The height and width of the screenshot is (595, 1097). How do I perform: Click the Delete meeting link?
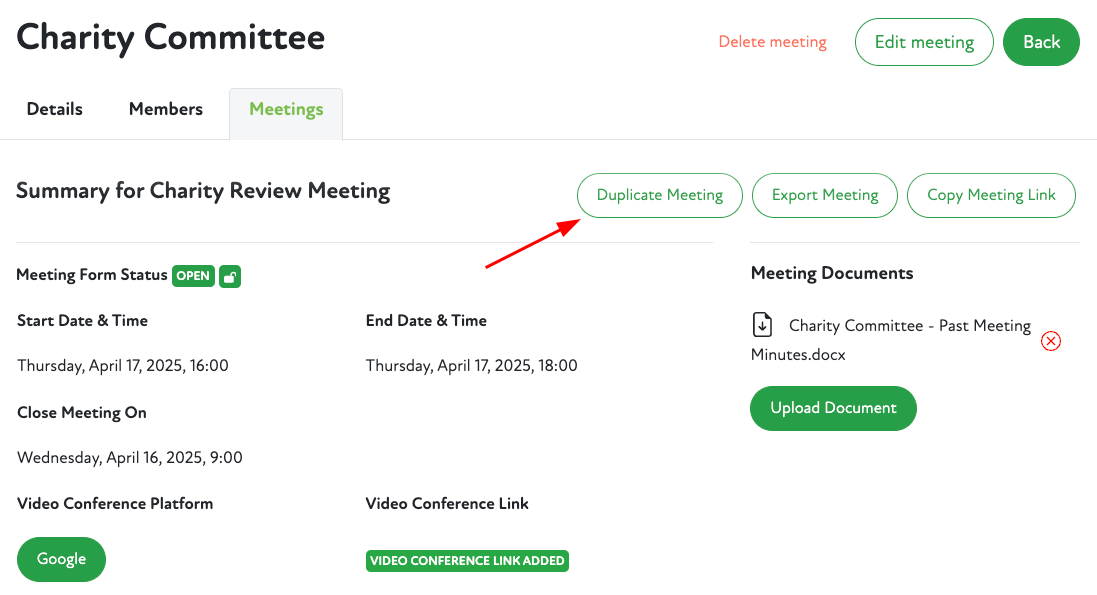click(772, 42)
